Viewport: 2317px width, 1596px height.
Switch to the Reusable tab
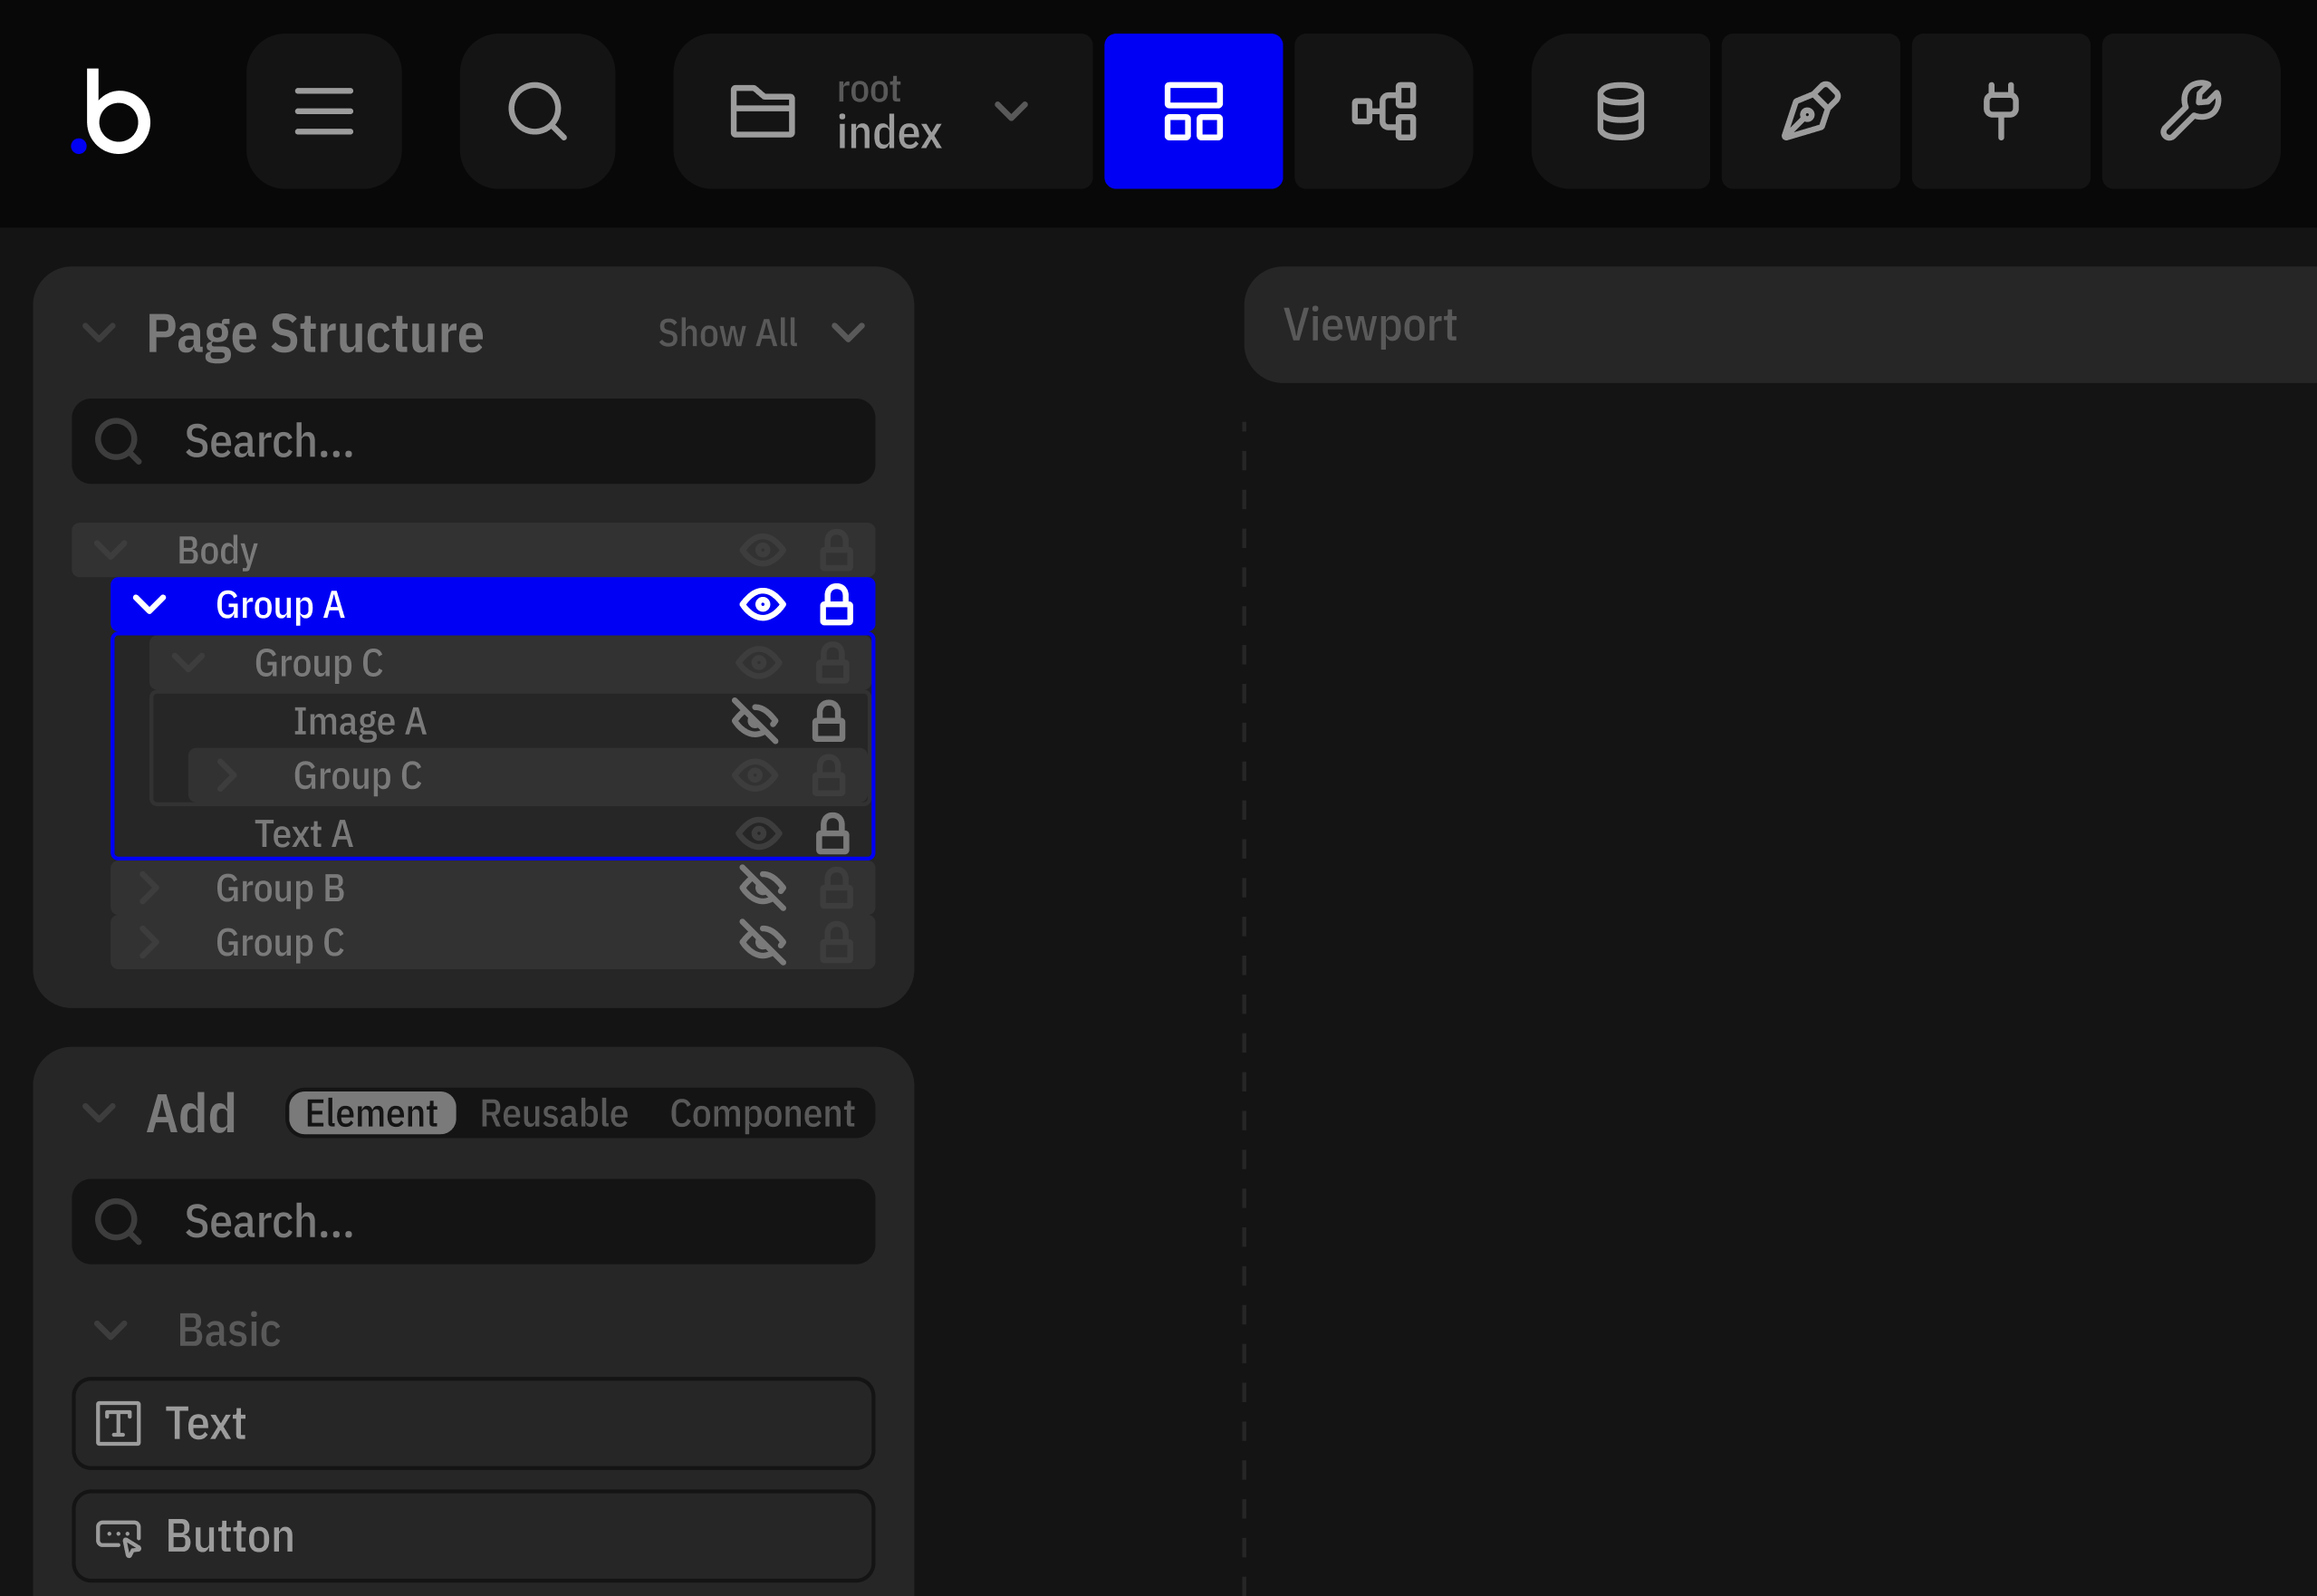554,1113
